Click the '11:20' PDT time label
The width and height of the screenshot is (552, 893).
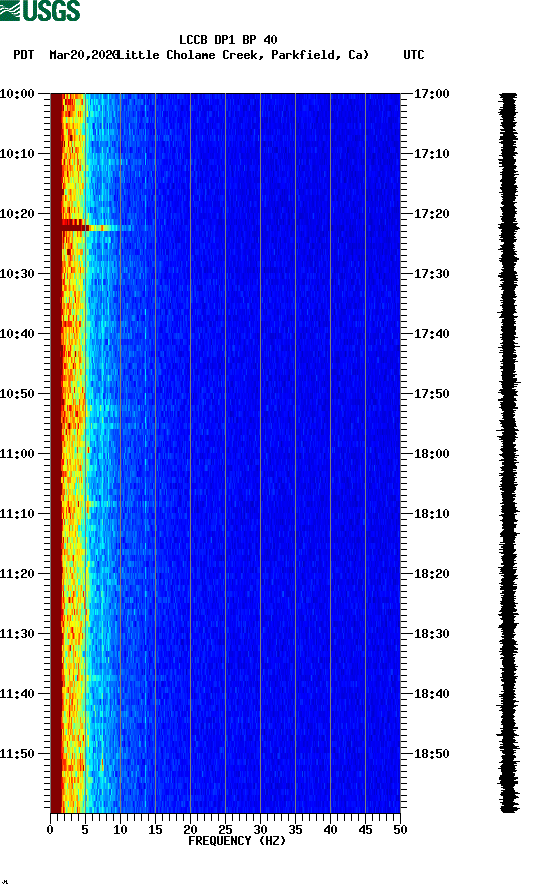[17, 574]
